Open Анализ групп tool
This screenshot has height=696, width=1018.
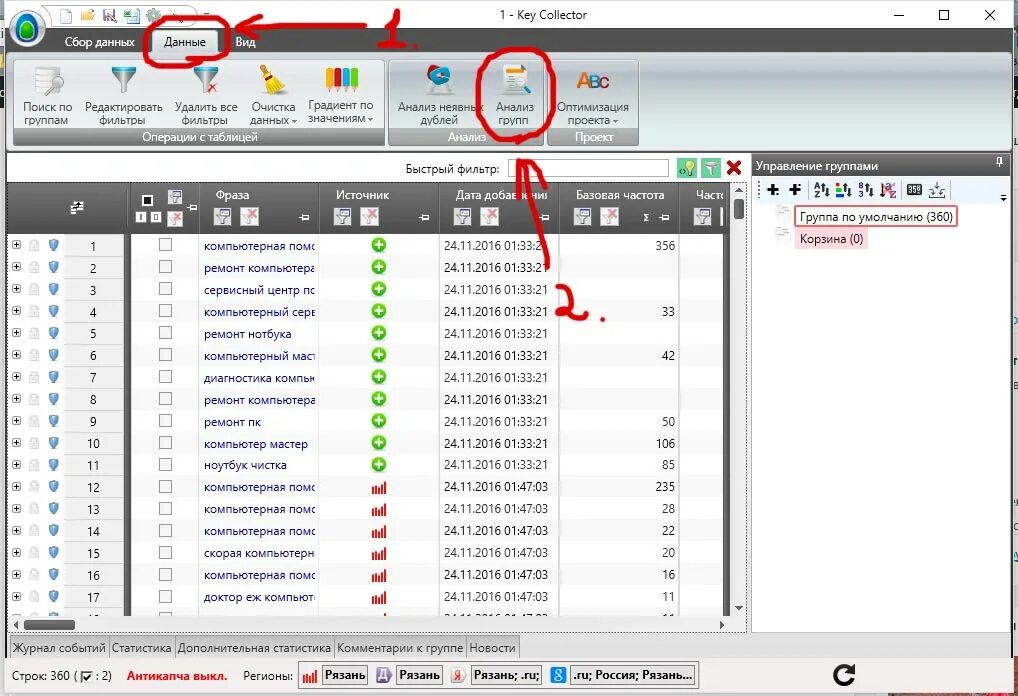[x=515, y=95]
